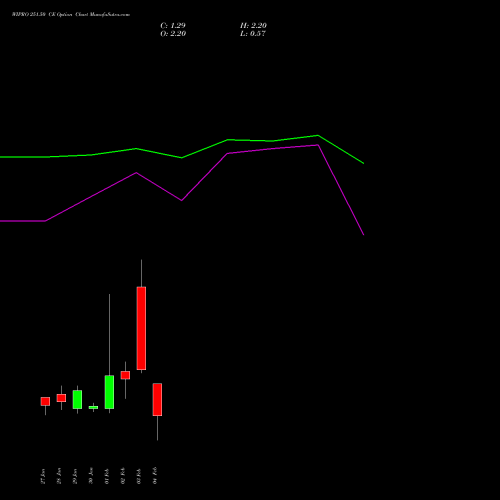Select the 02 Feb date label
This screenshot has width=500, height=500.
point(123,476)
